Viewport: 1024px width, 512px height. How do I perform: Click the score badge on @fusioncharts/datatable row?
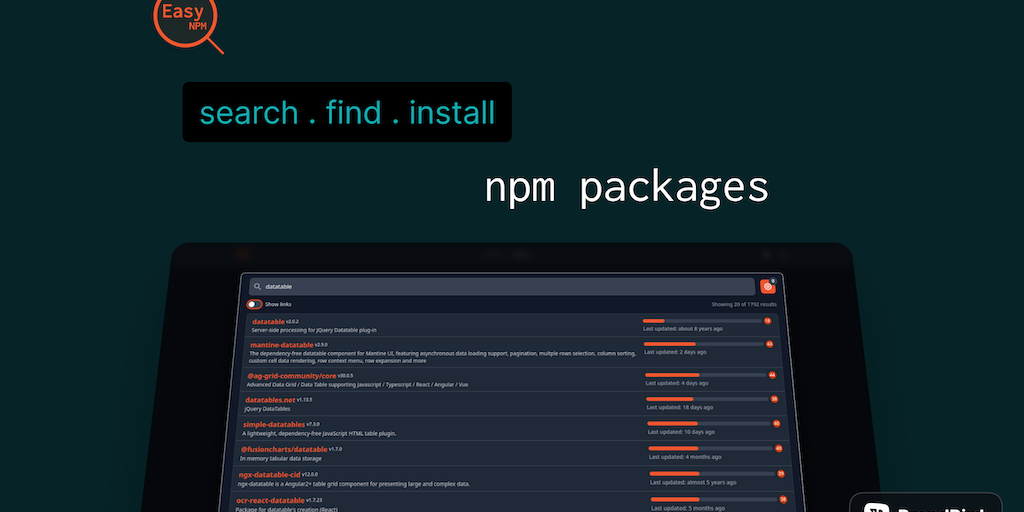[x=778, y=448]
